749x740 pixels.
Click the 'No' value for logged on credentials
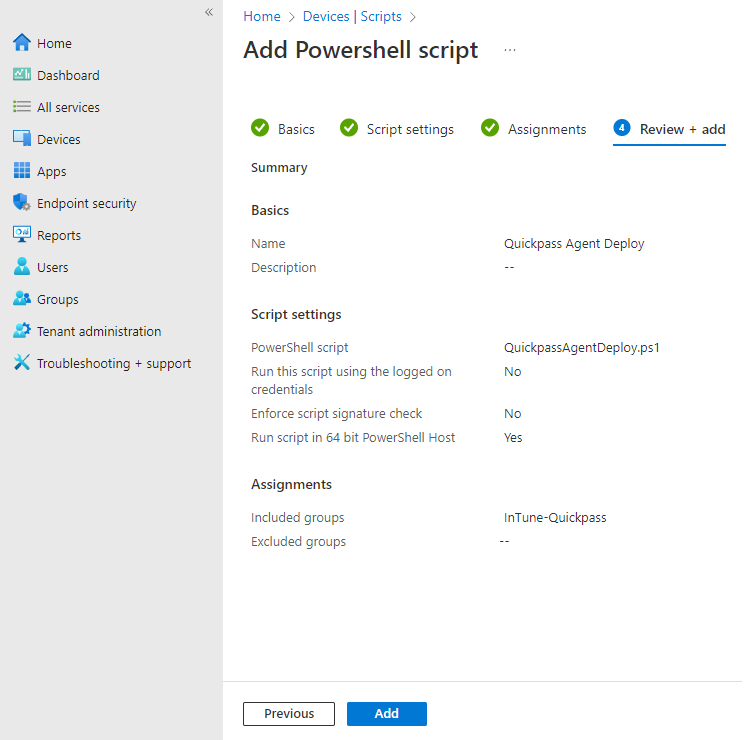click(513, 372)
